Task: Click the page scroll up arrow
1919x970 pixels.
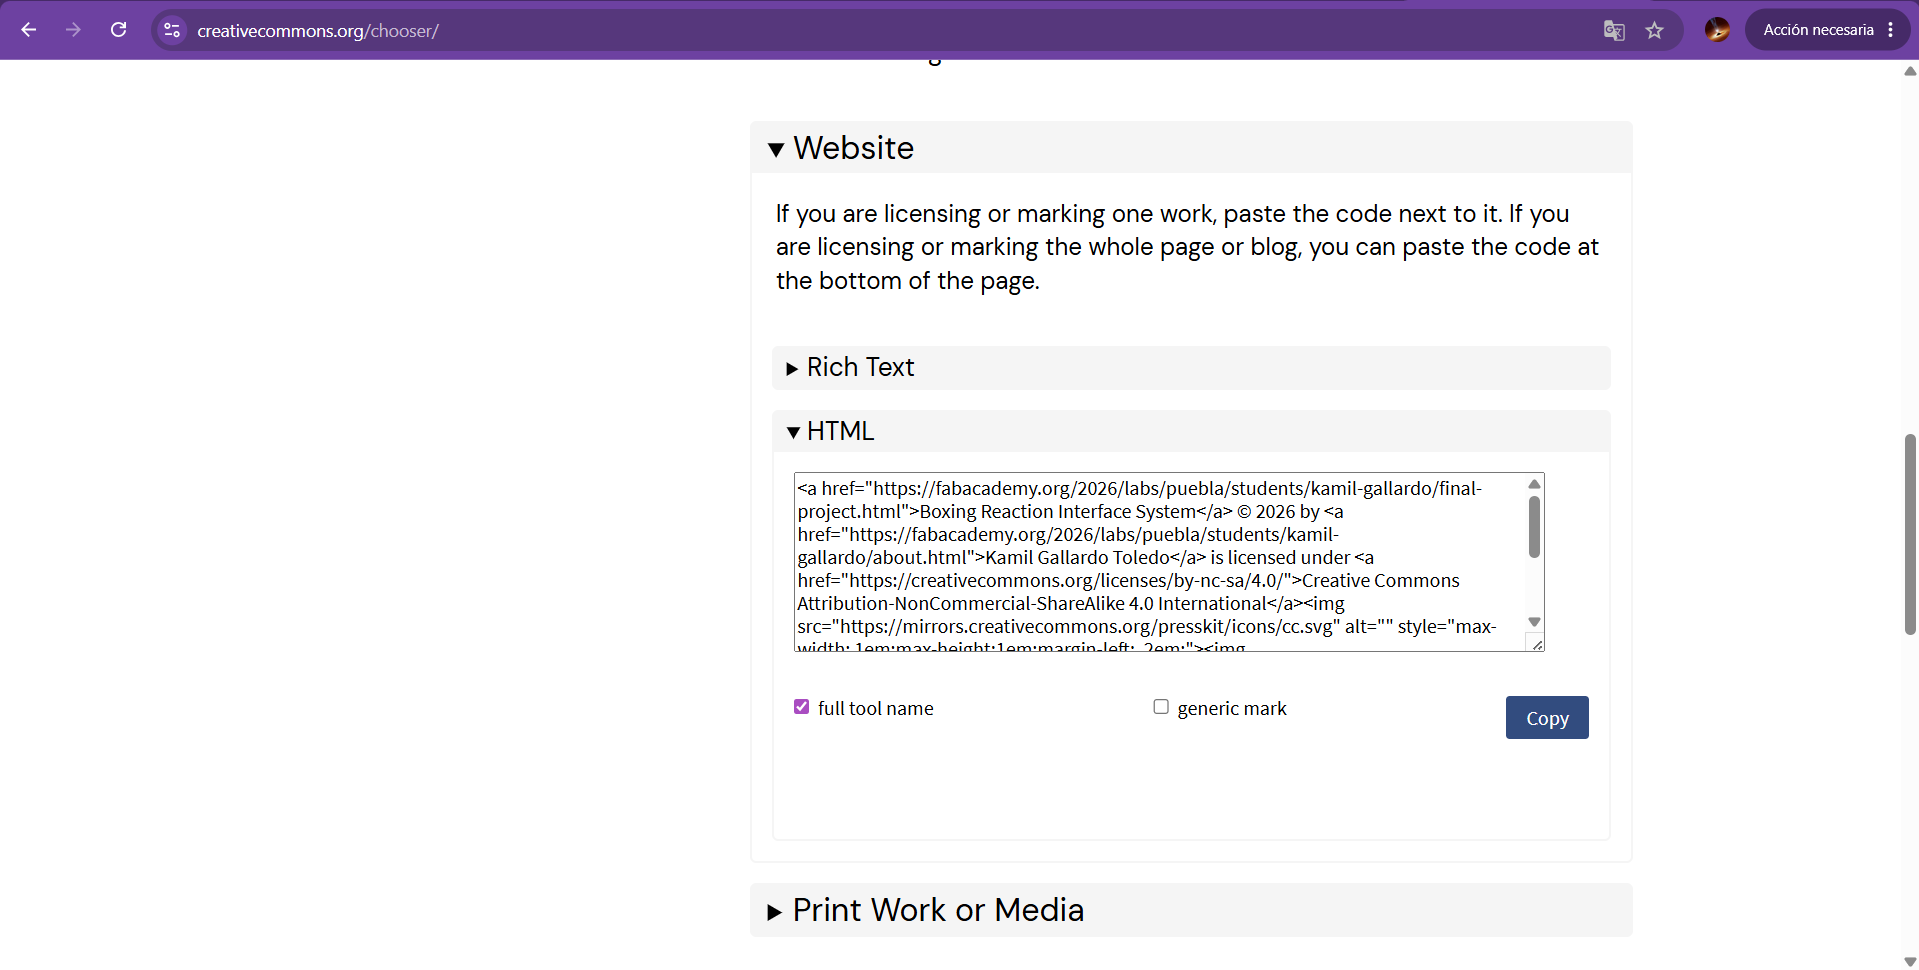Action: click(1910, 71)
